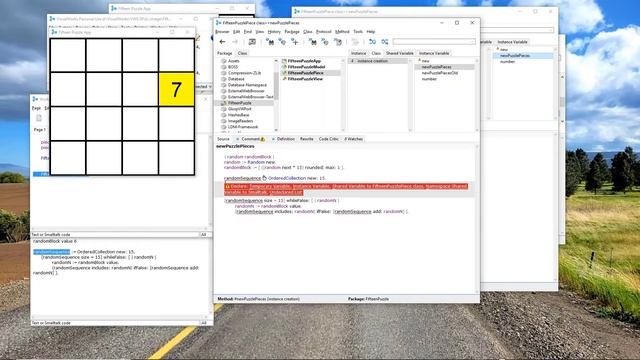Switch to the Definition tab
This screenshot has height=360, width=640.
(x=285, y=139)
